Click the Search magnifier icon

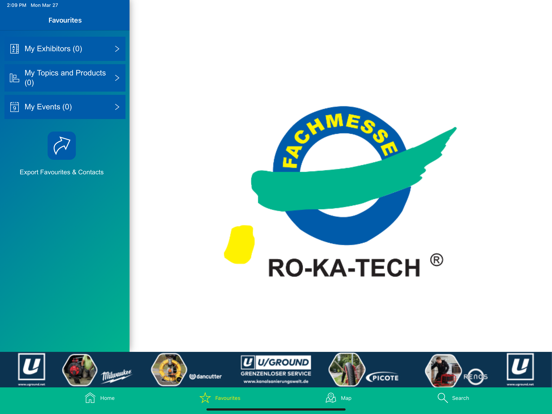442,398
